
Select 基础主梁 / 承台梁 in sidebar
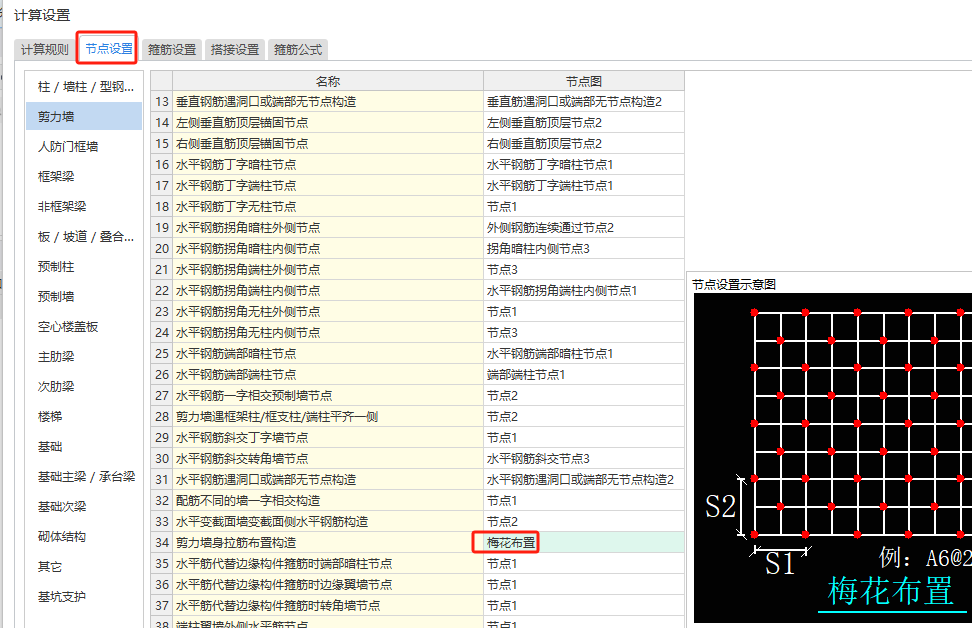pos(84,477)
